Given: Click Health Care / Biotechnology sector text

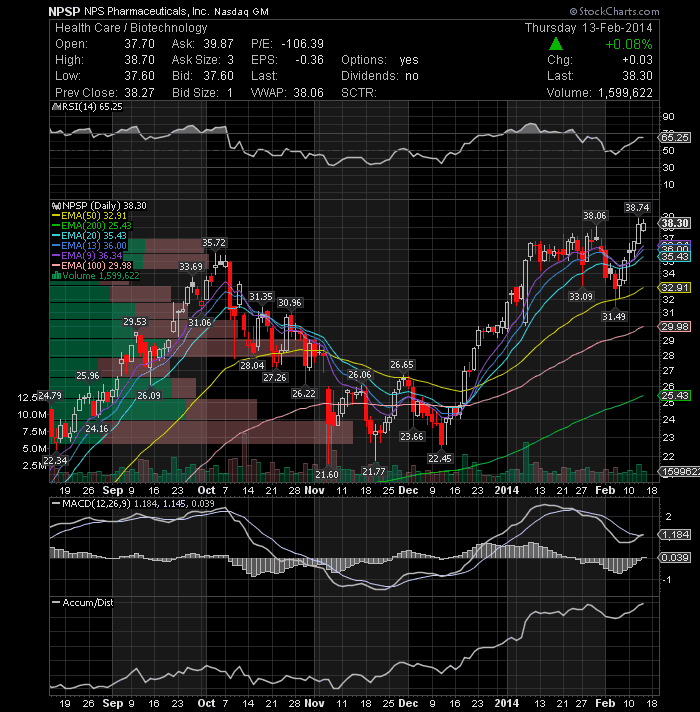Looking at the screenshot, I should [131, 28].
